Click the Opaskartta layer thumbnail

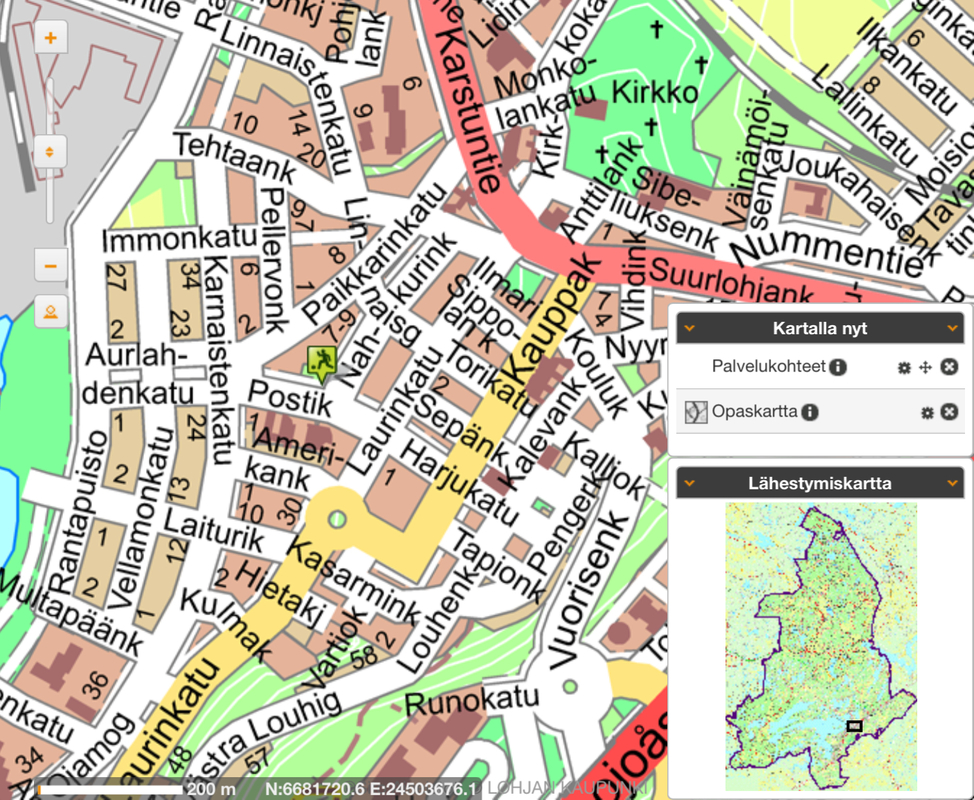click(x=697, y=412)
